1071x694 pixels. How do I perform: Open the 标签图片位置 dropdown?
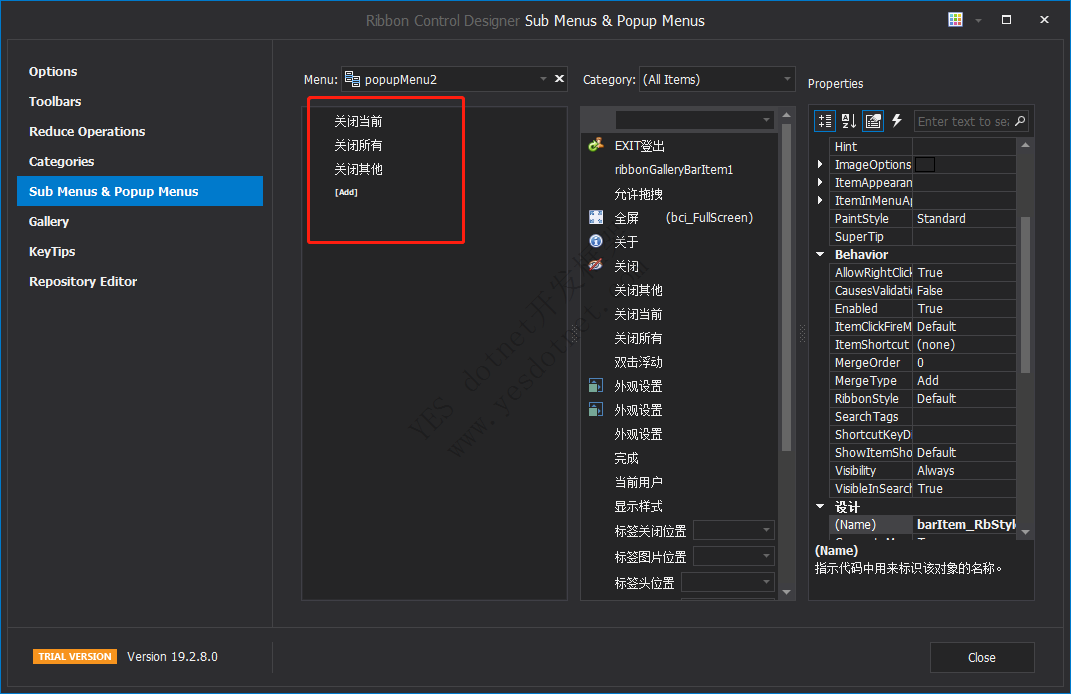(766, 556)
